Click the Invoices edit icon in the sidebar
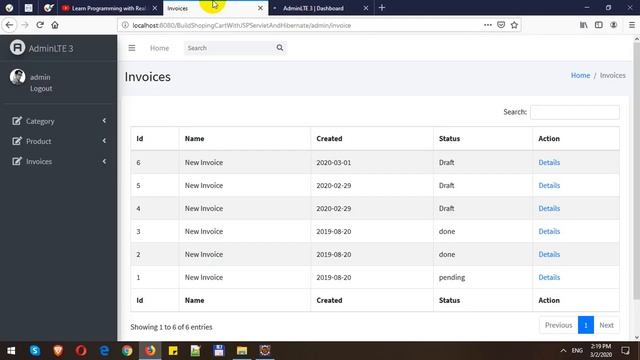The image size is (640, 360). [x=17, y=161]
